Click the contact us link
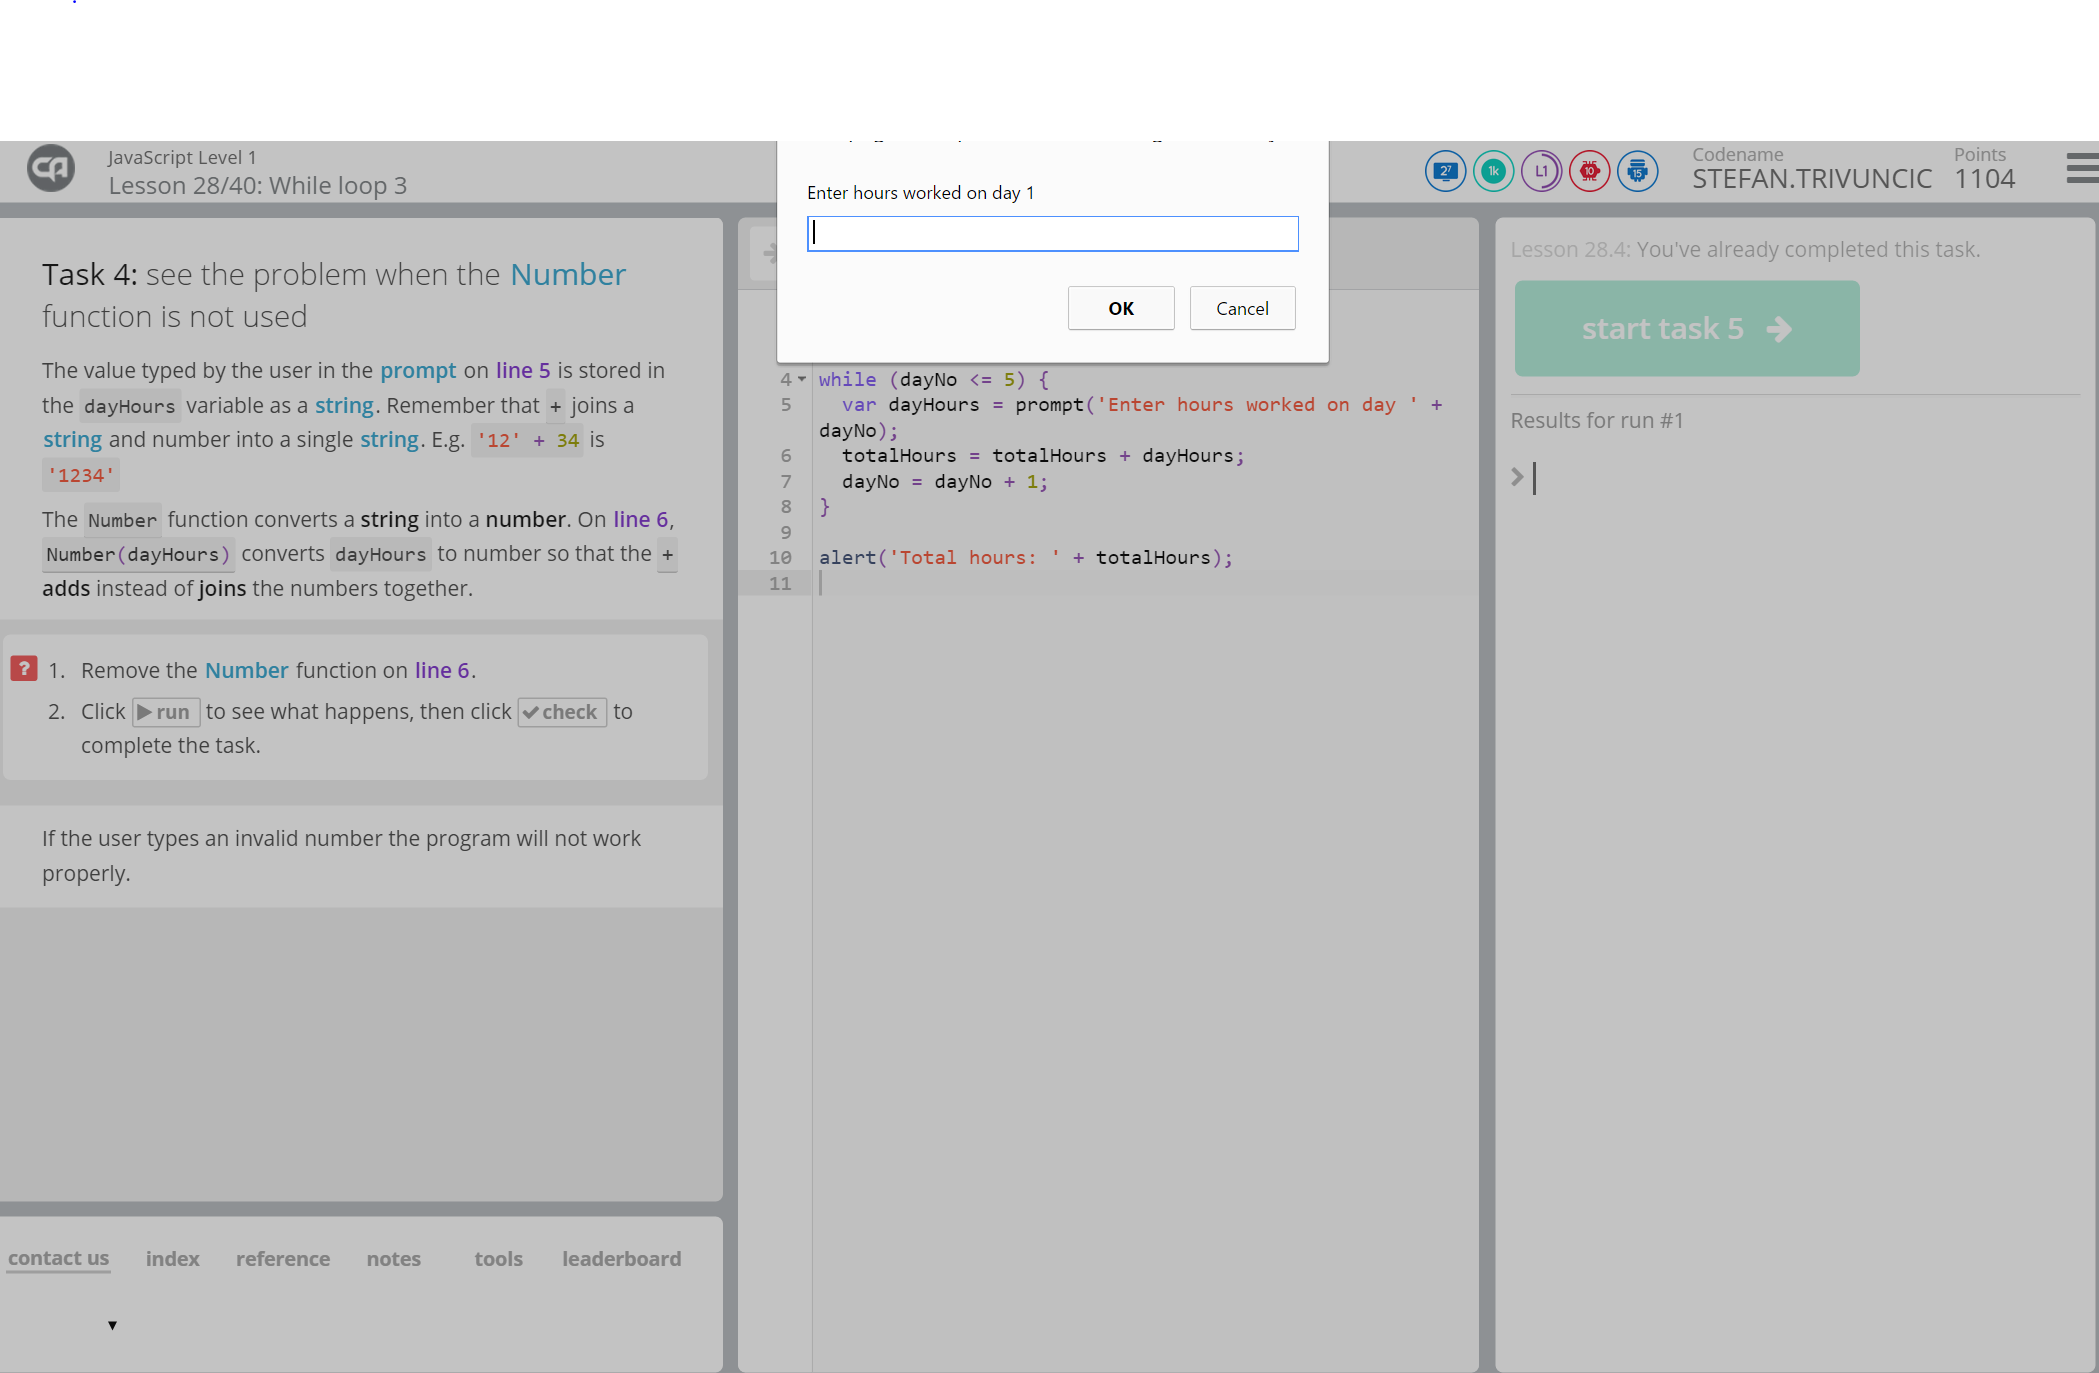The height and width of the screenshot is (1373, 2099). pyautogui.click(x=58, y=1258)
